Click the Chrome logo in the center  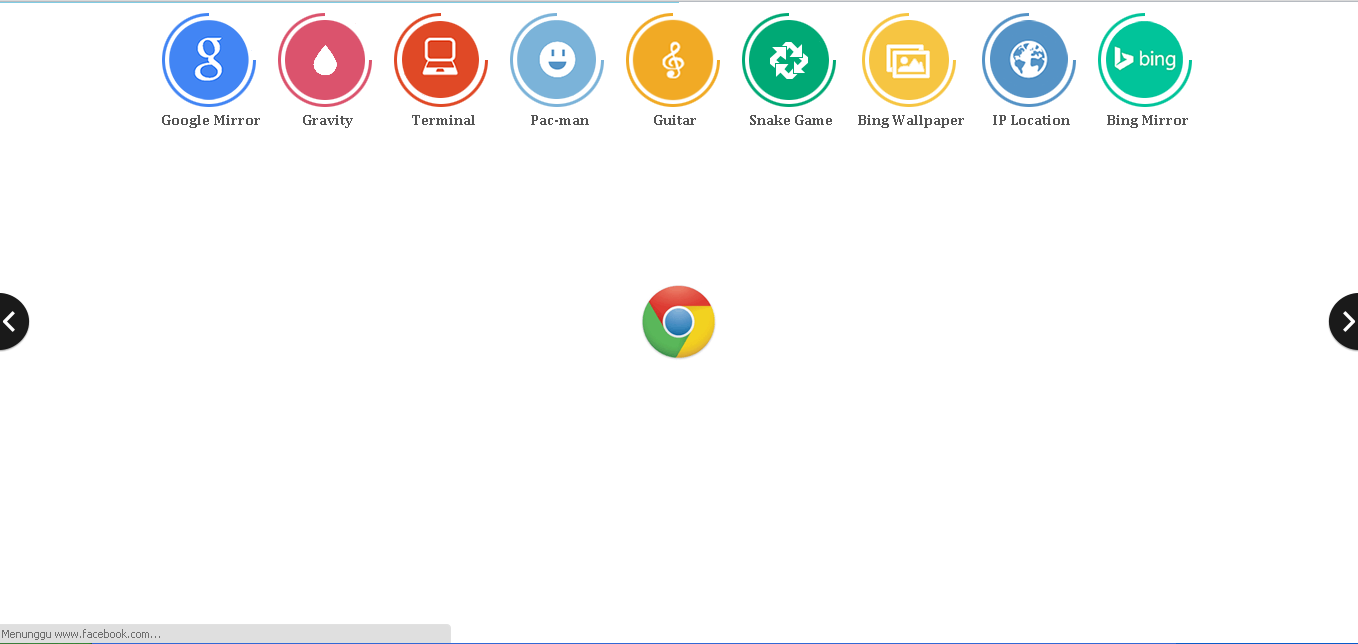[679, 322]
